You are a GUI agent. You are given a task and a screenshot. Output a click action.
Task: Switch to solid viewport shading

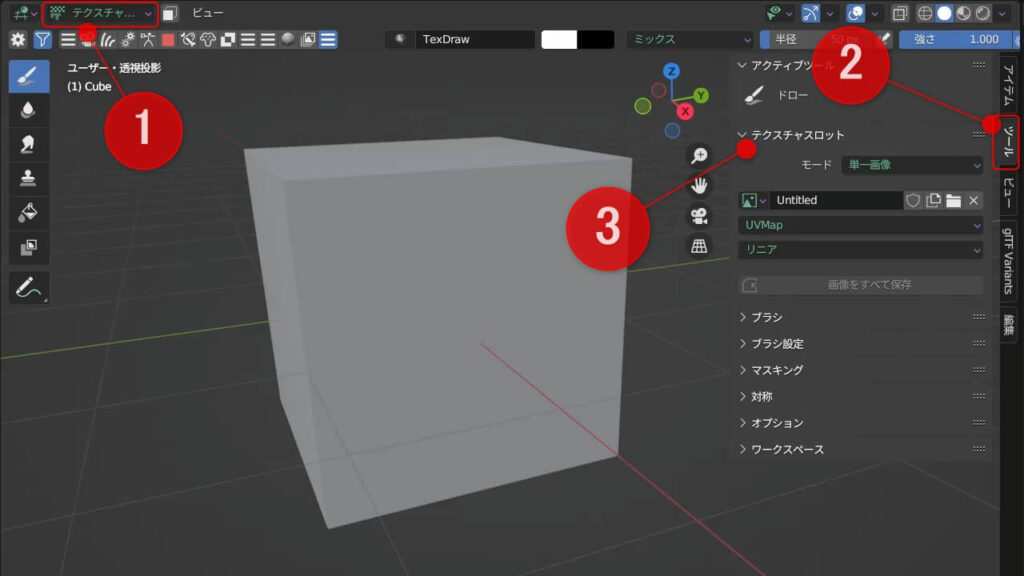(944, 13)
